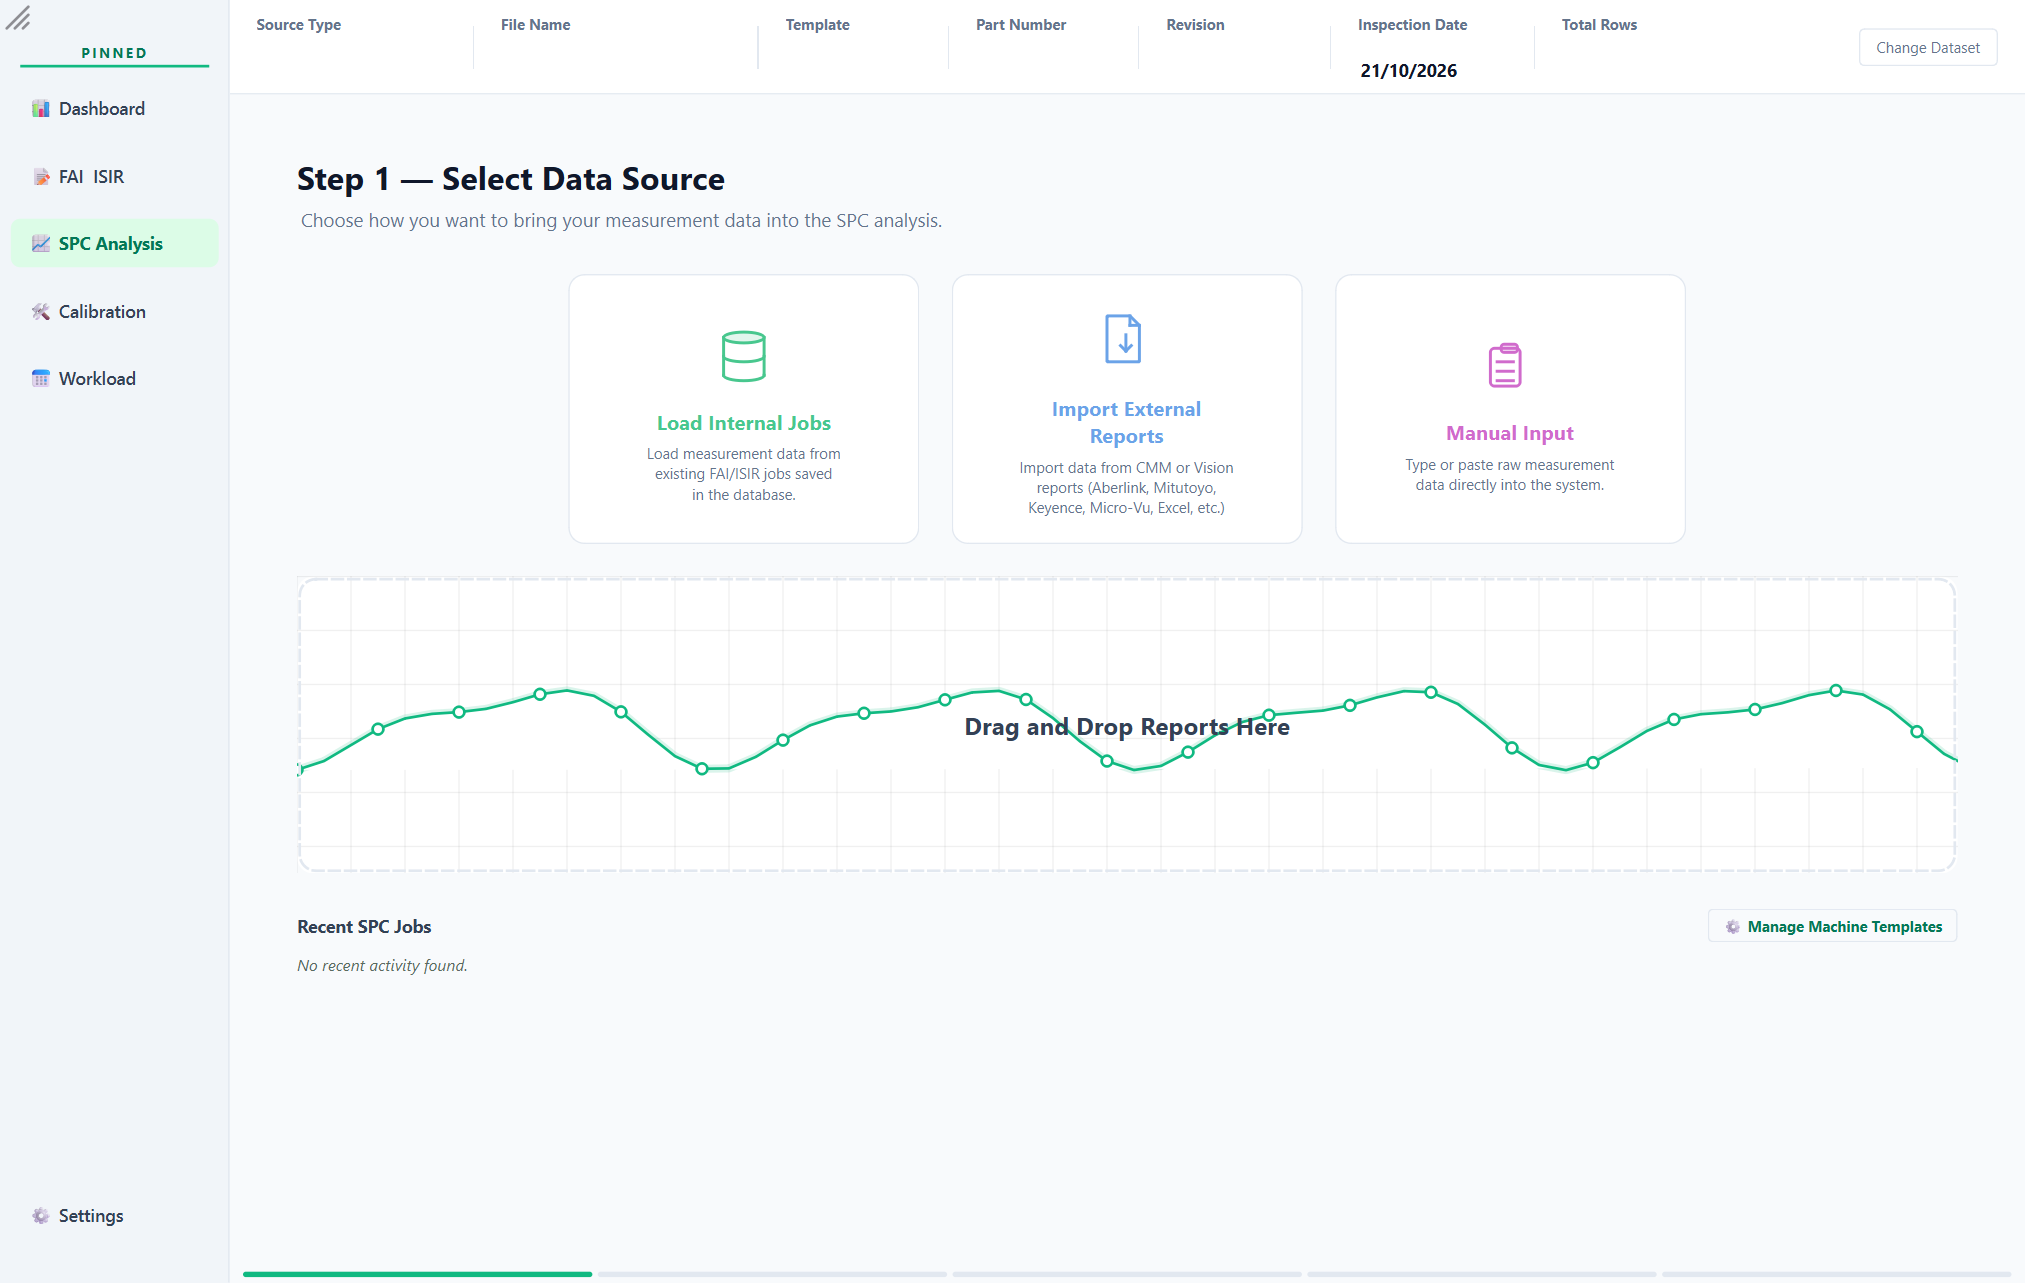Choose Manual Input title
The image size is (2025, 1283).
point(1509,433)
